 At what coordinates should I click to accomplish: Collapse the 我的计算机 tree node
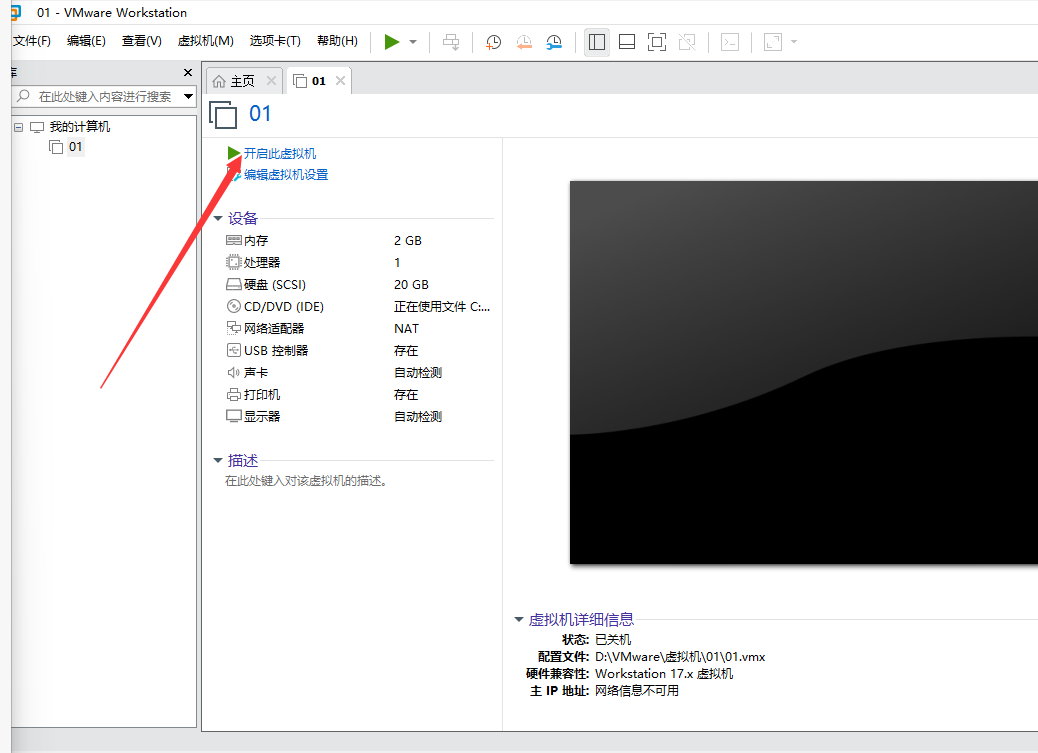19,127
